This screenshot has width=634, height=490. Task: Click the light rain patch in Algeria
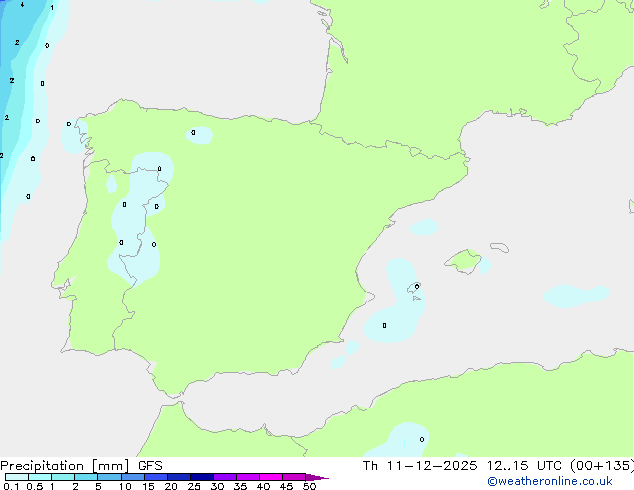(397, 440)
